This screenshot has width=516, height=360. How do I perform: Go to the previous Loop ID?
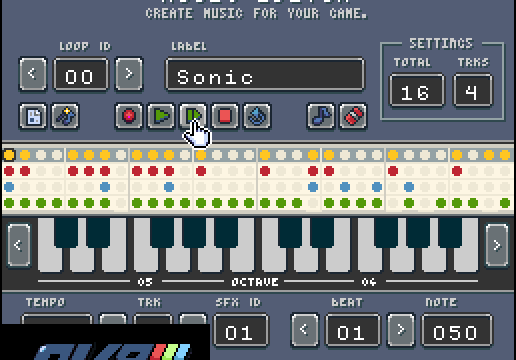coord(33,74)
